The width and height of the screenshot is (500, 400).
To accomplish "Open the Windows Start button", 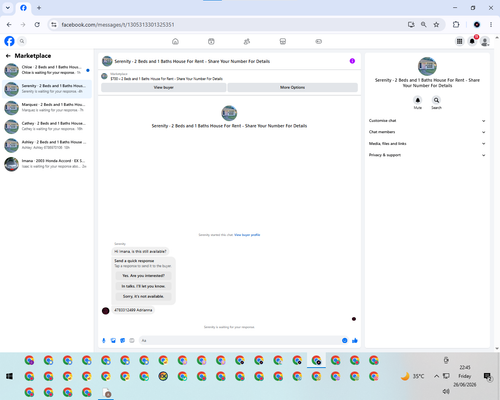I will pos(9,376).
